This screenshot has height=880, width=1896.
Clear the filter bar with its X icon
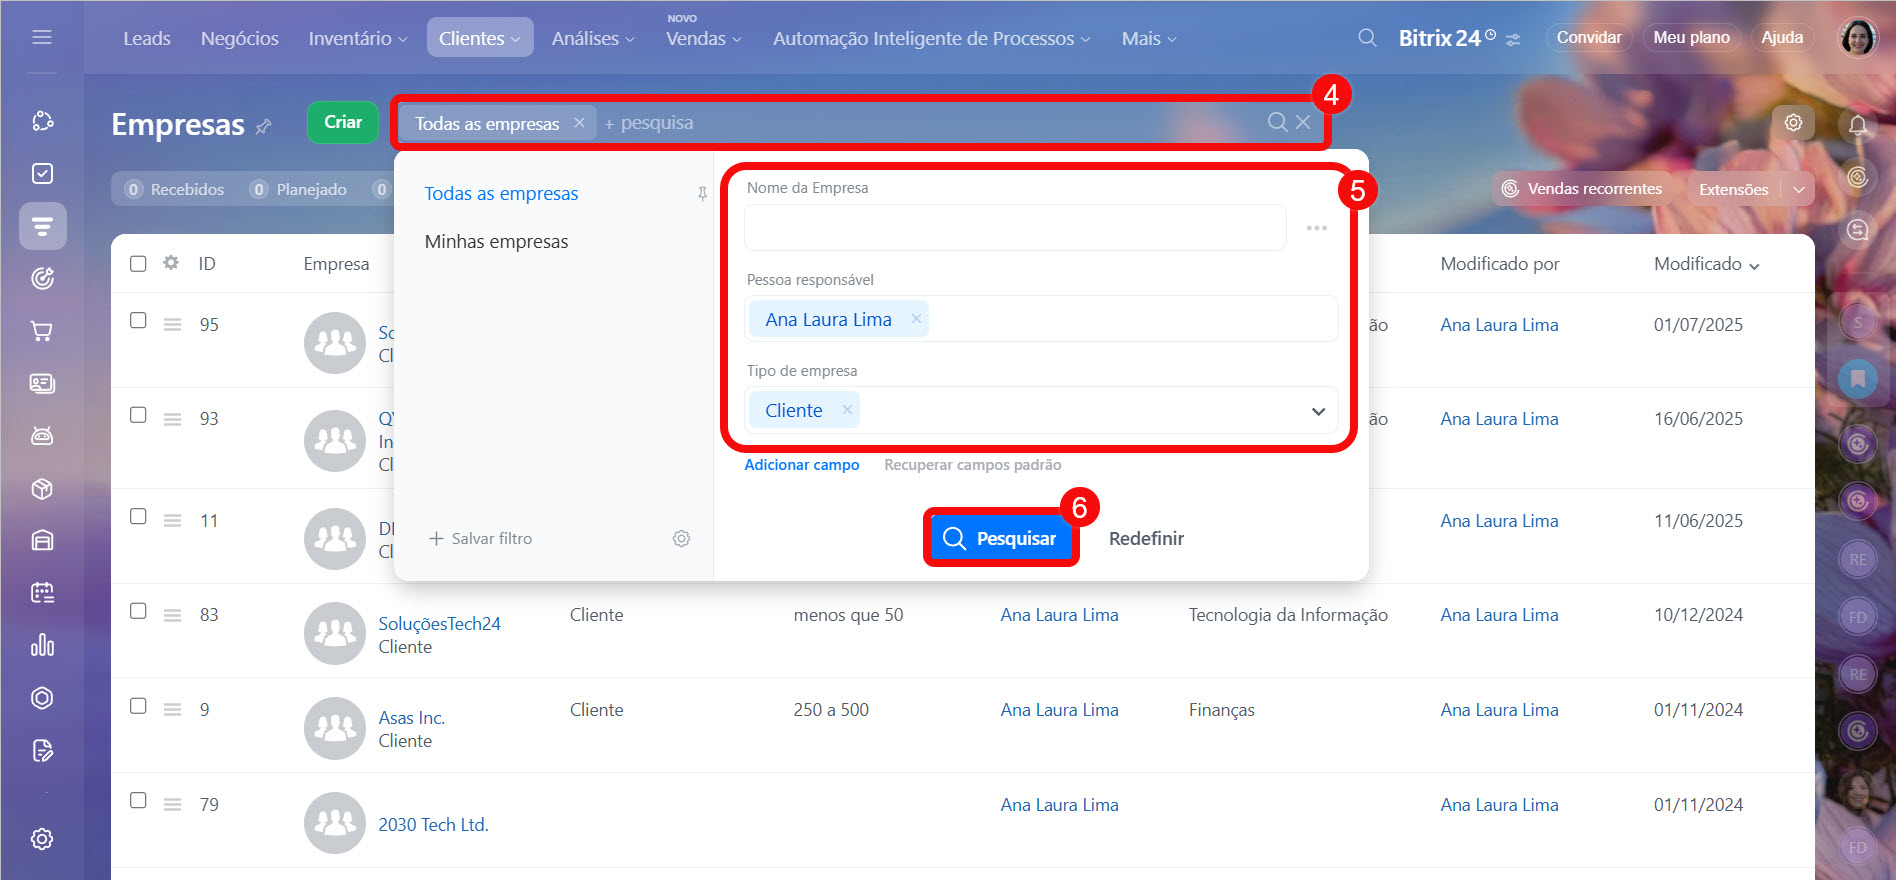1303,122
